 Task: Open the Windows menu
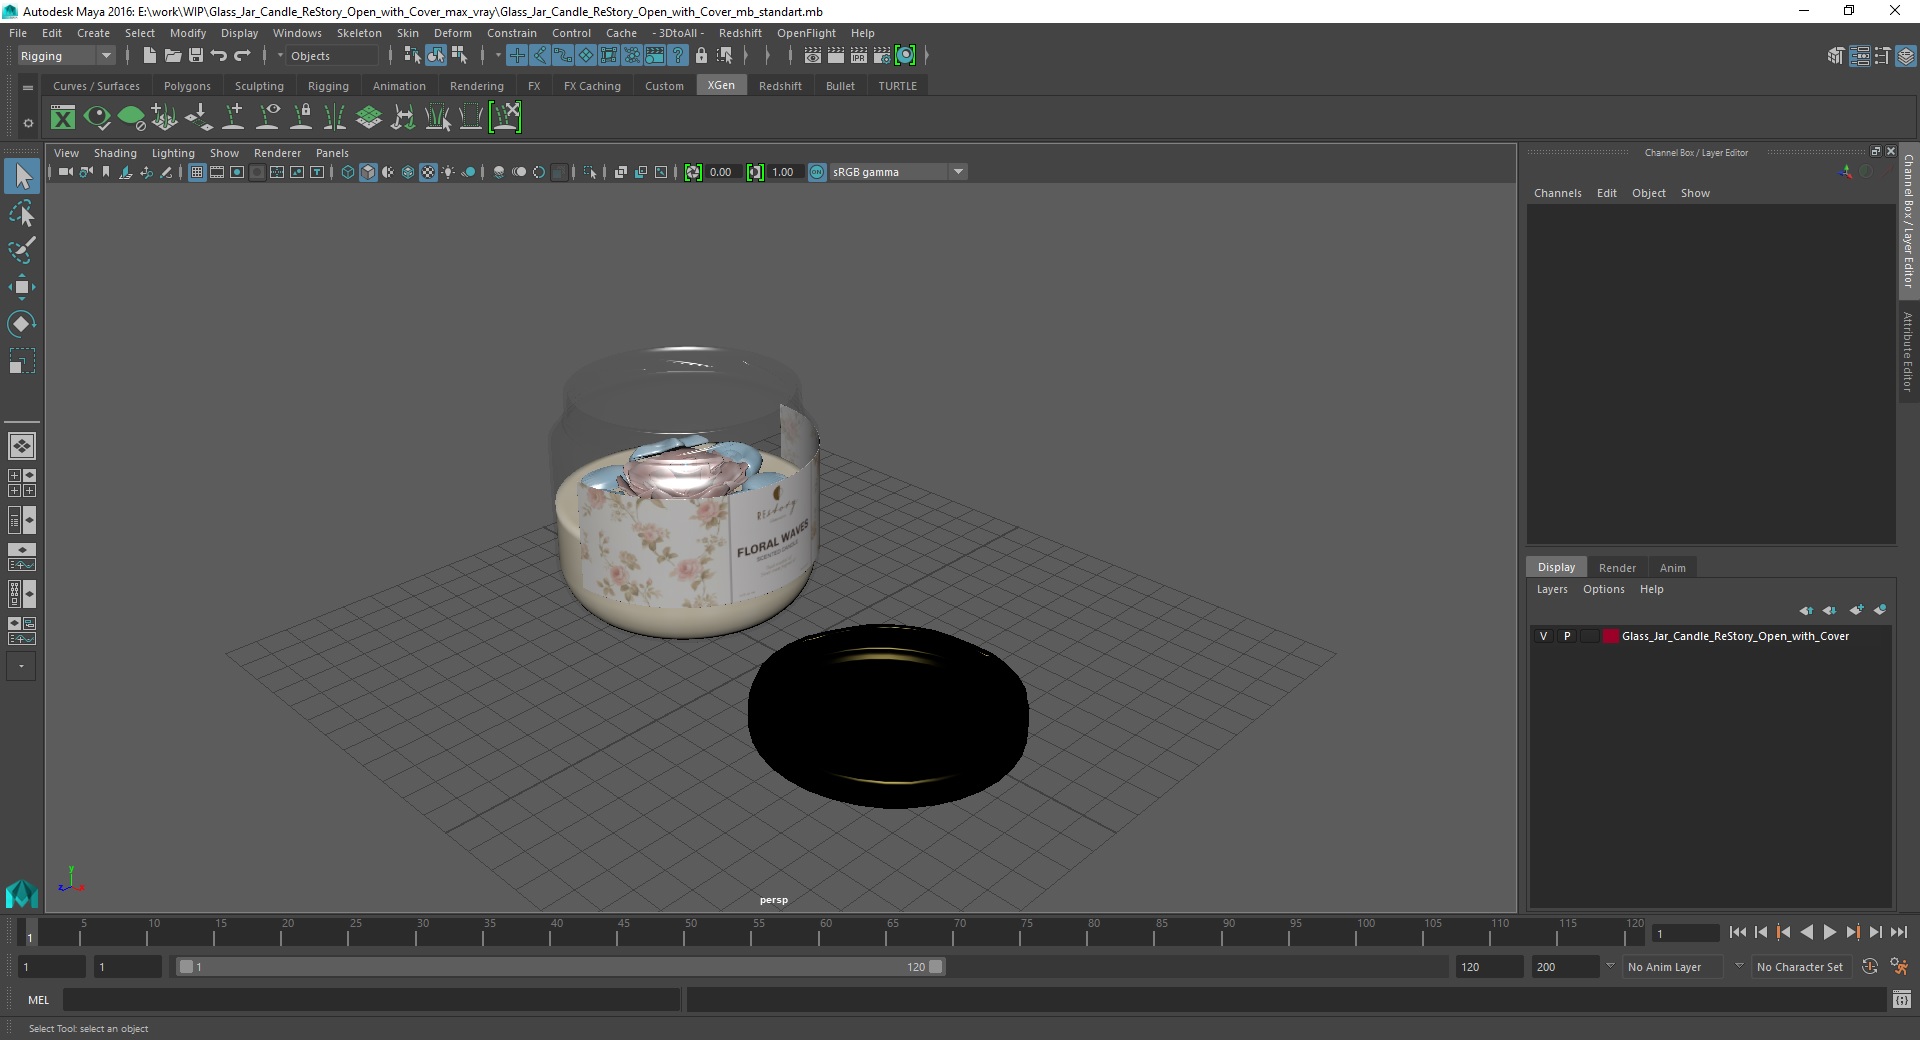click(297, 33)
